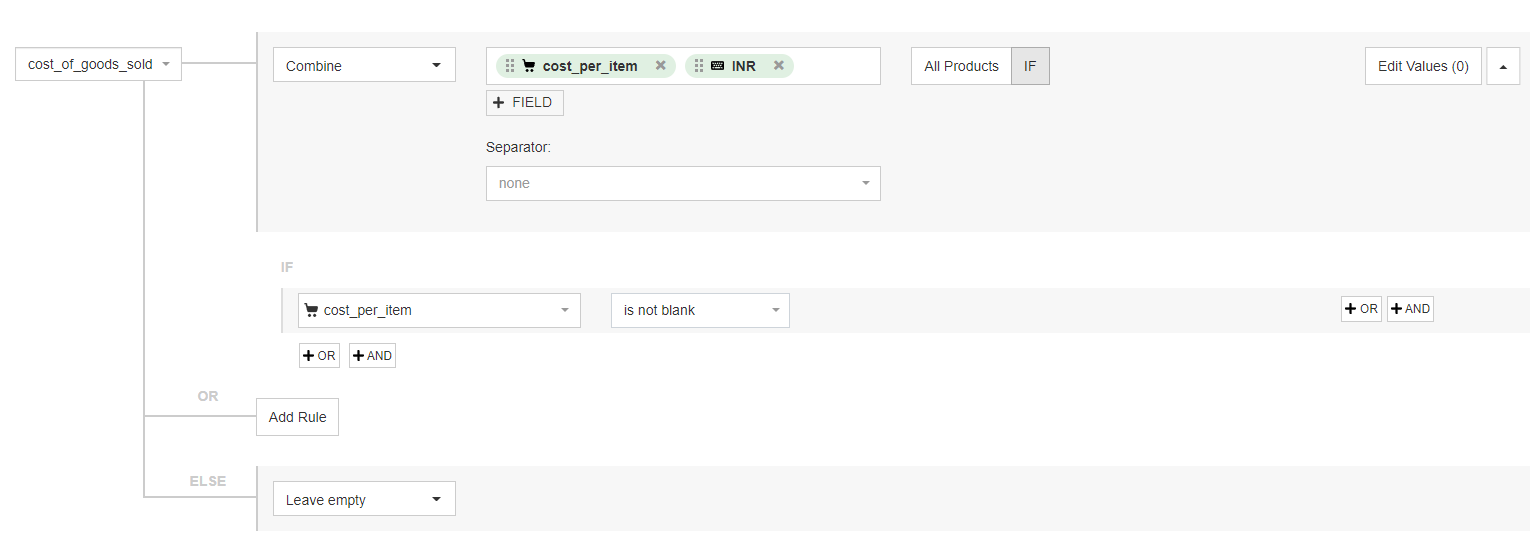Click drag handle on cost_per_item chip

point(510,66)
